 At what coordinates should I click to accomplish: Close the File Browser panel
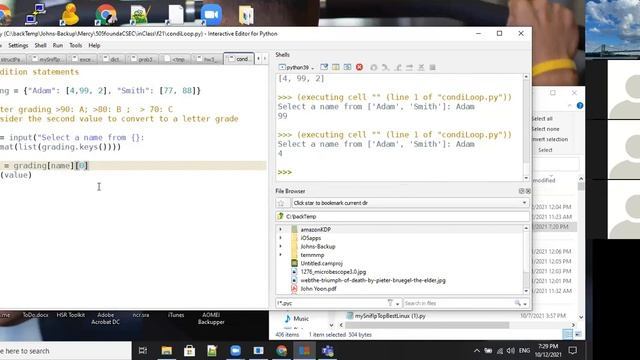click(x=528, y=191)
